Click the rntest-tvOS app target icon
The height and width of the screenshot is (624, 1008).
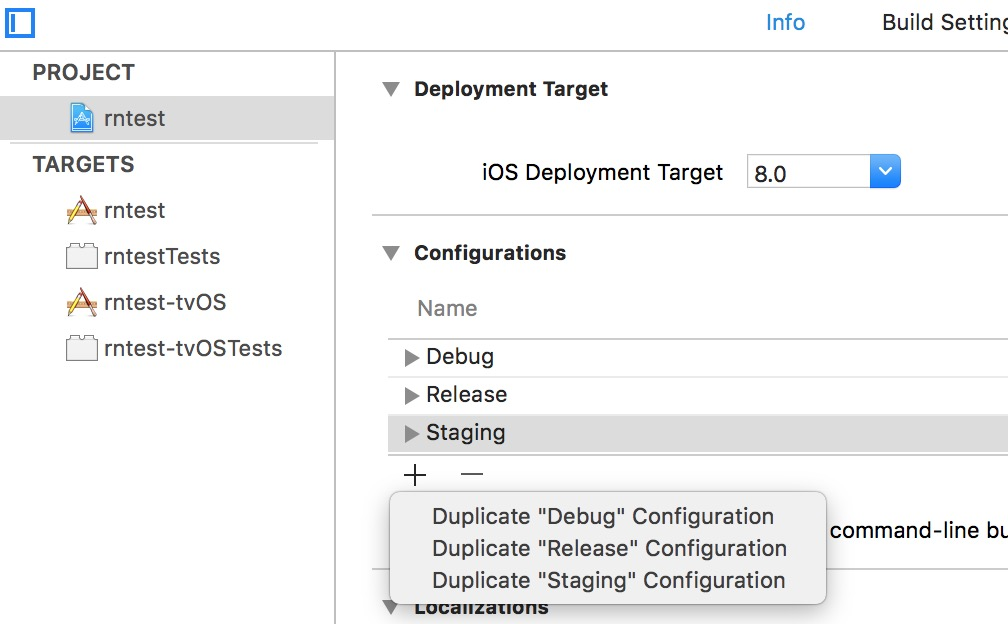(81, 303)
